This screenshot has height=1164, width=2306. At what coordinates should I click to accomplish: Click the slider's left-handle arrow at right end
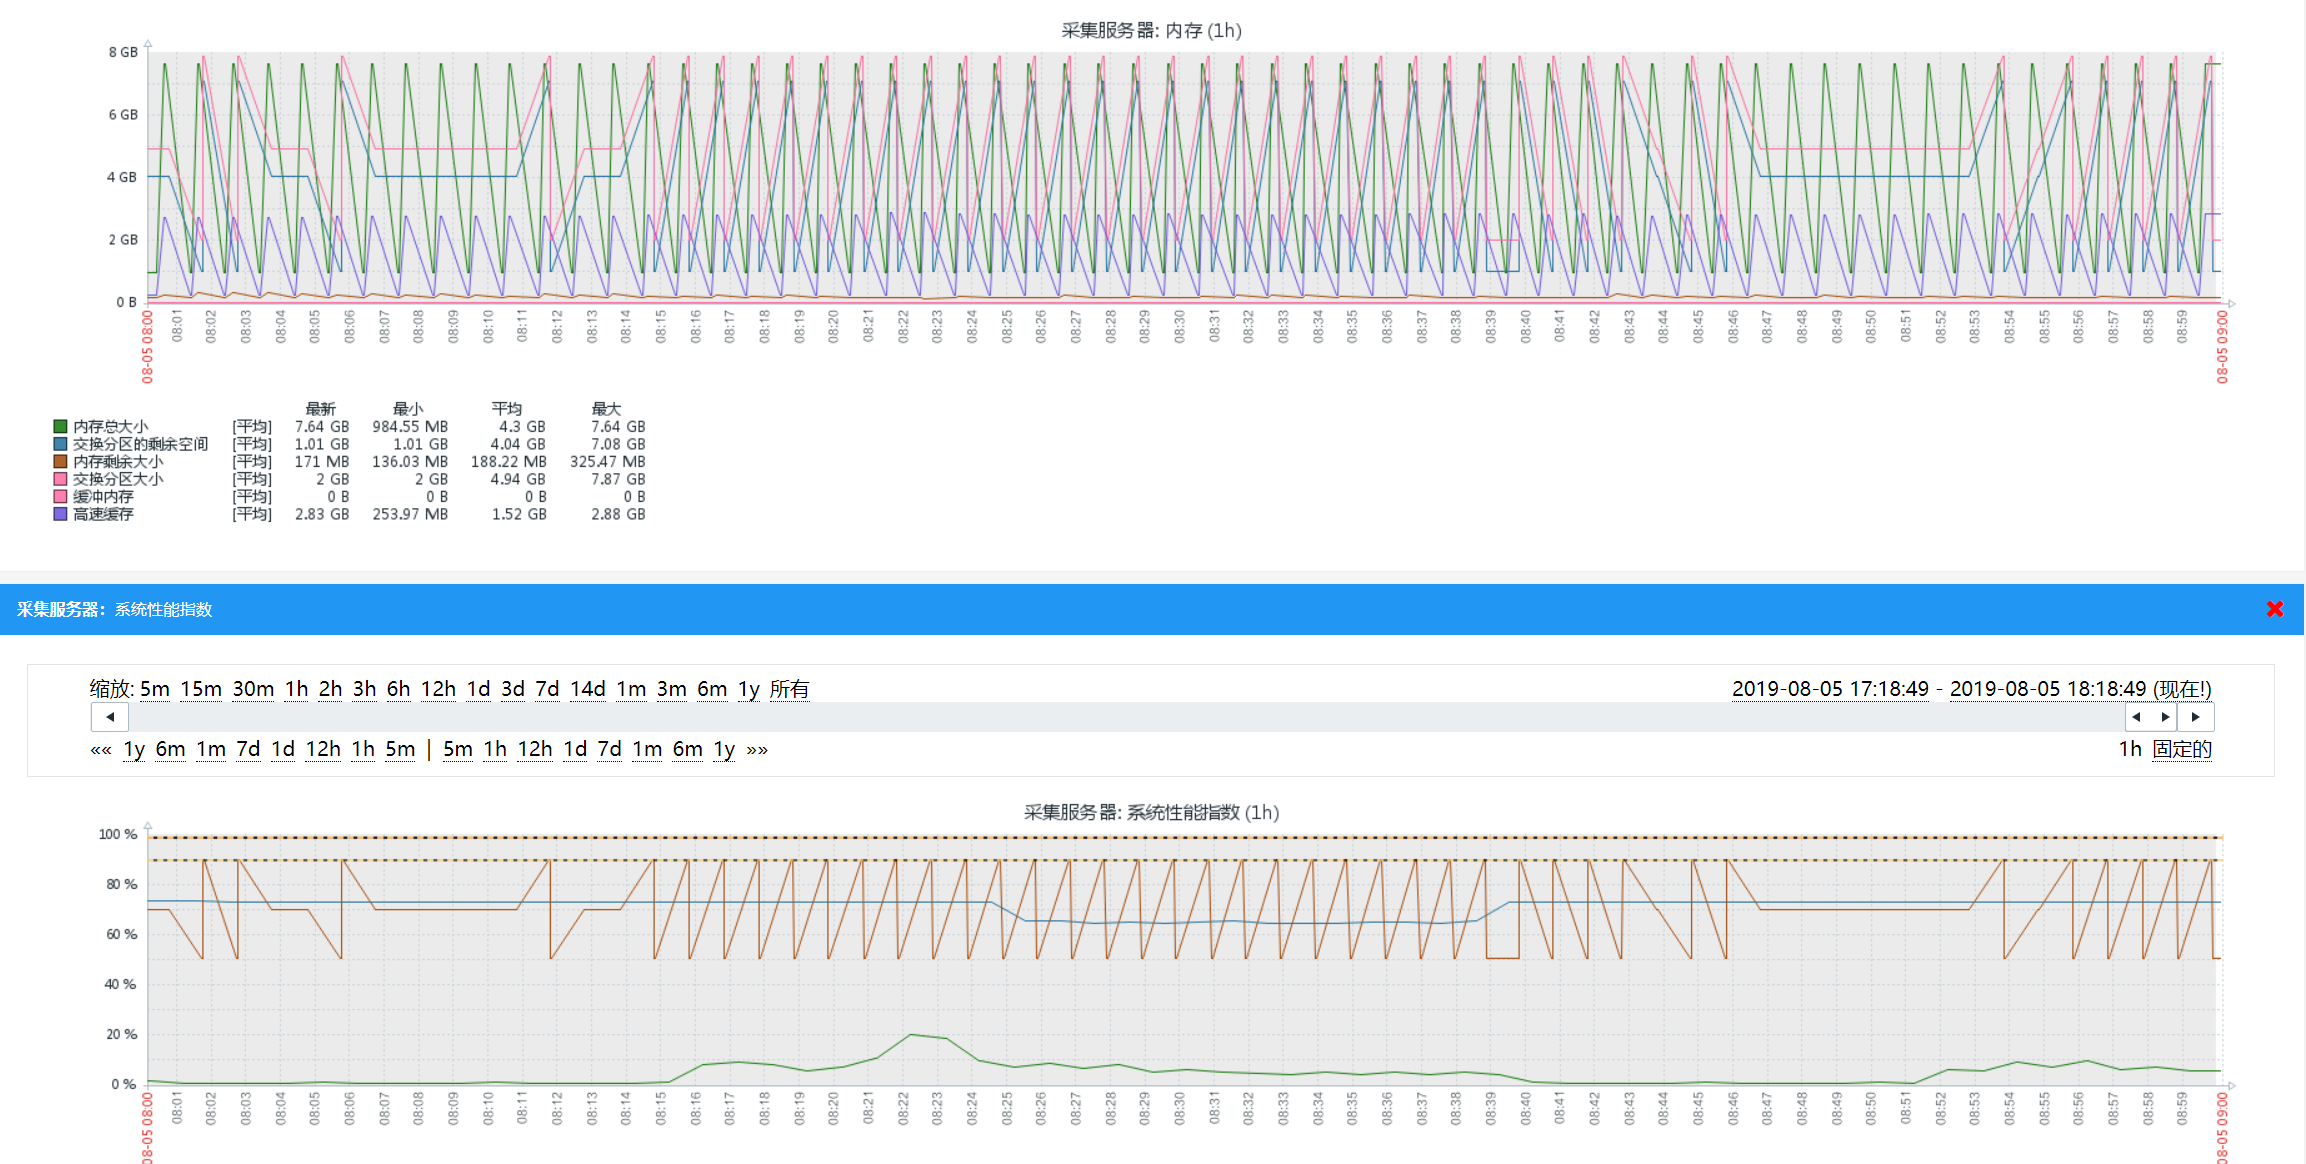tap(2136, 717)
